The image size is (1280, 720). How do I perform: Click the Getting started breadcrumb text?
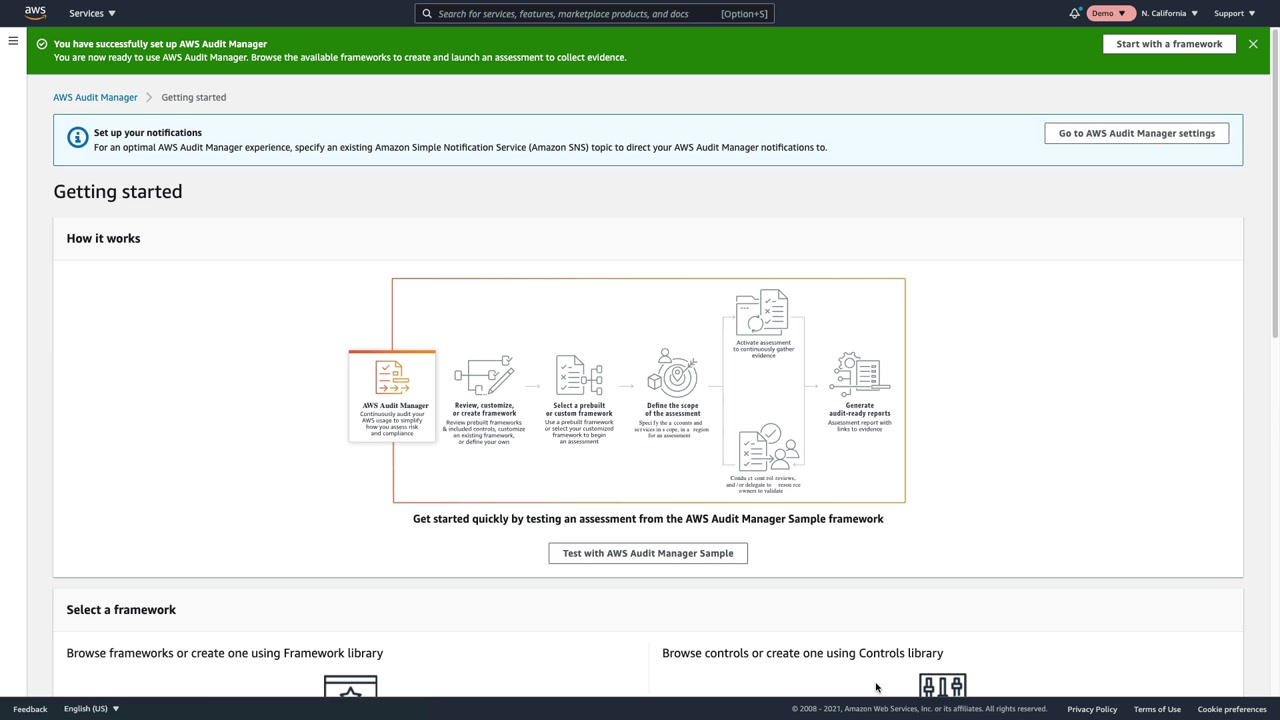click(194, 97)
